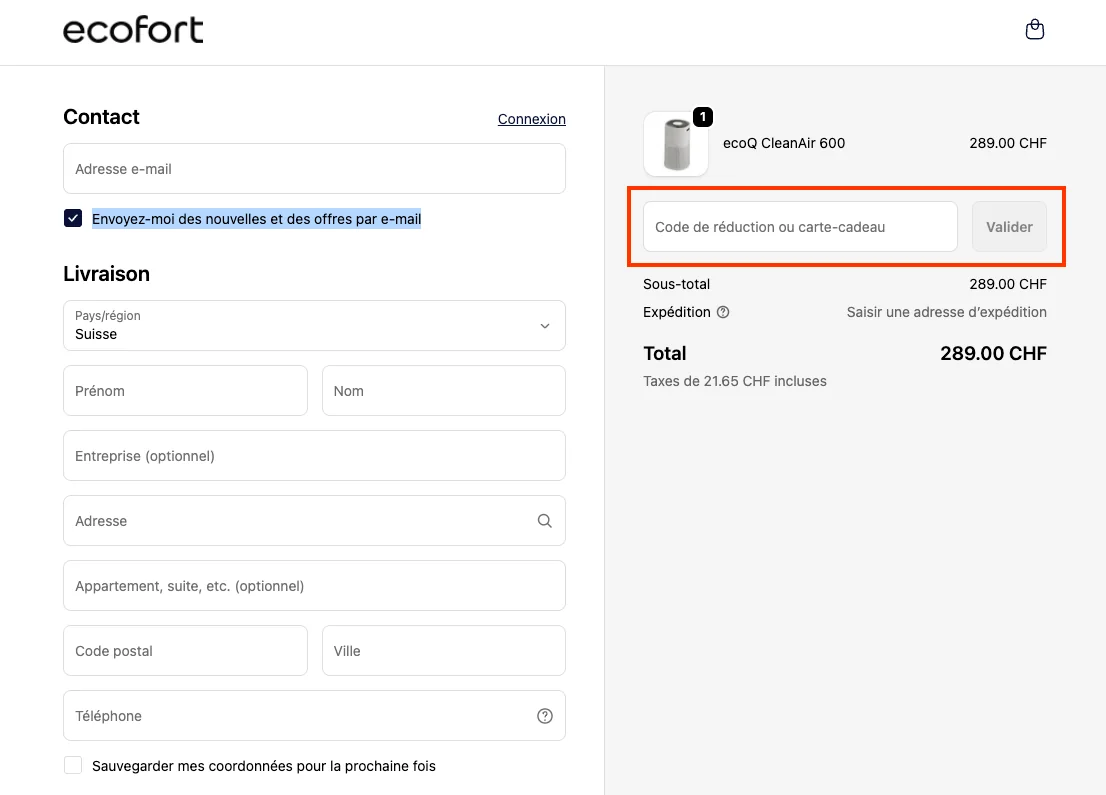Select the Entreprise (optionnel) field

(314, 456)
